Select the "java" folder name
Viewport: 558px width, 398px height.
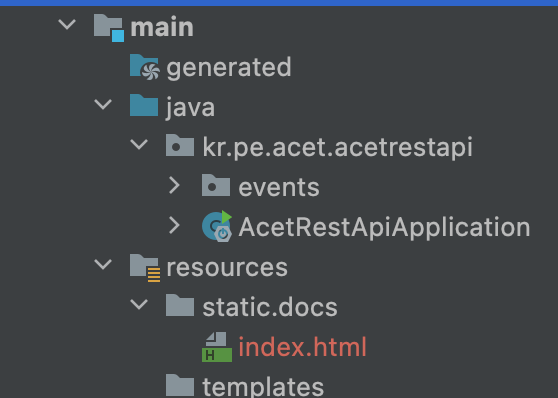pos(190,108)
